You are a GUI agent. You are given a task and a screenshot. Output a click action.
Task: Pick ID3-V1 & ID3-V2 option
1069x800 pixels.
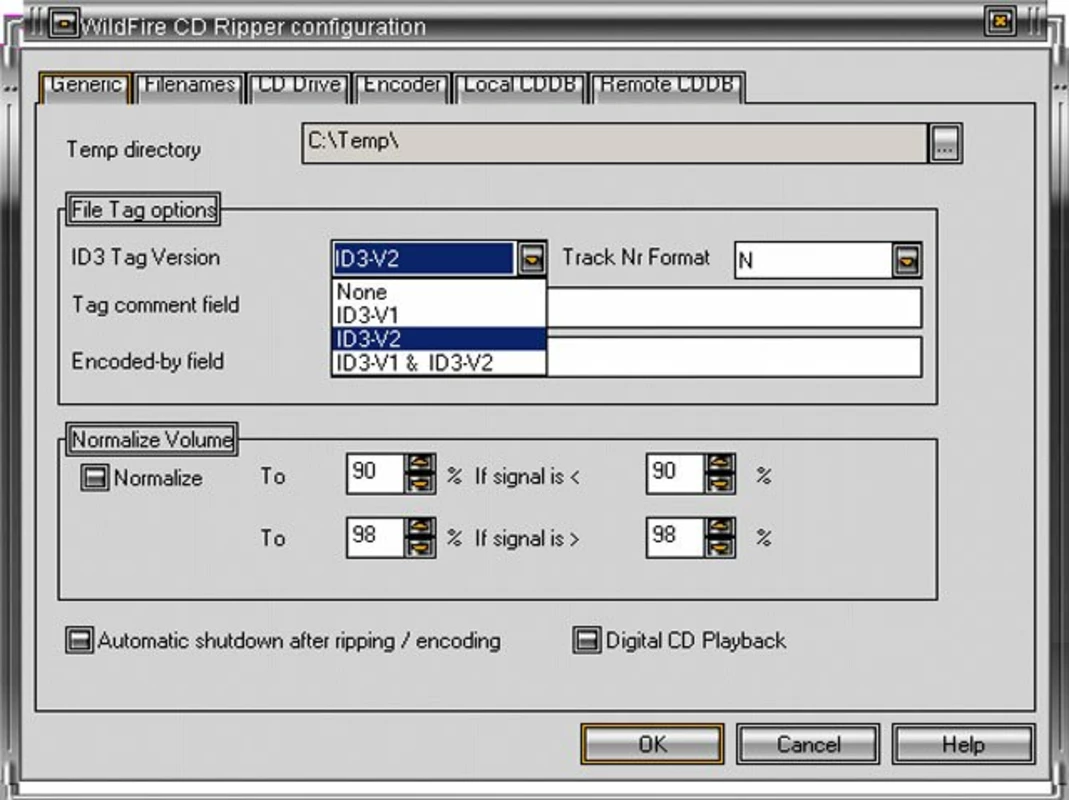pos(439,362)
